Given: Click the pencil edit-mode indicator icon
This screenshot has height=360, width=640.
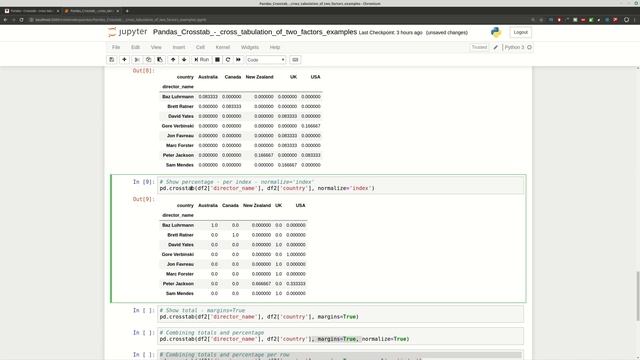Looking at the screenshot, I should click(496, 47).
